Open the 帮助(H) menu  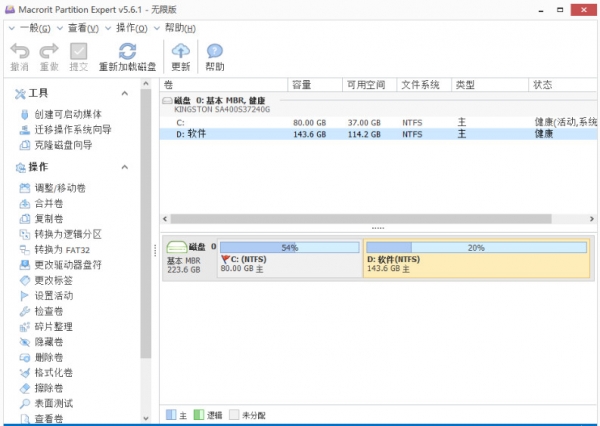(x=180, y=28)
